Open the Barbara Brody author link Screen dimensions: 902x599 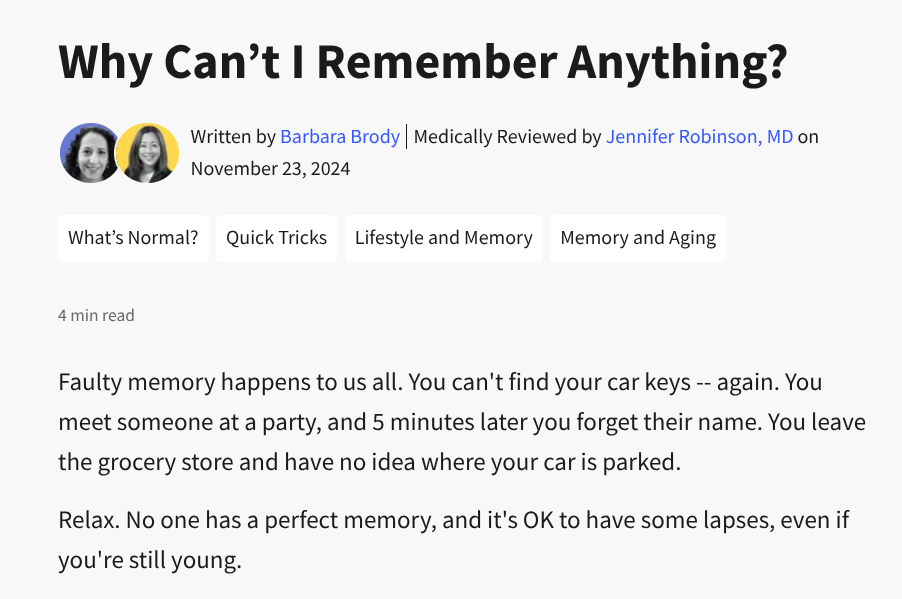click(340, 136)
